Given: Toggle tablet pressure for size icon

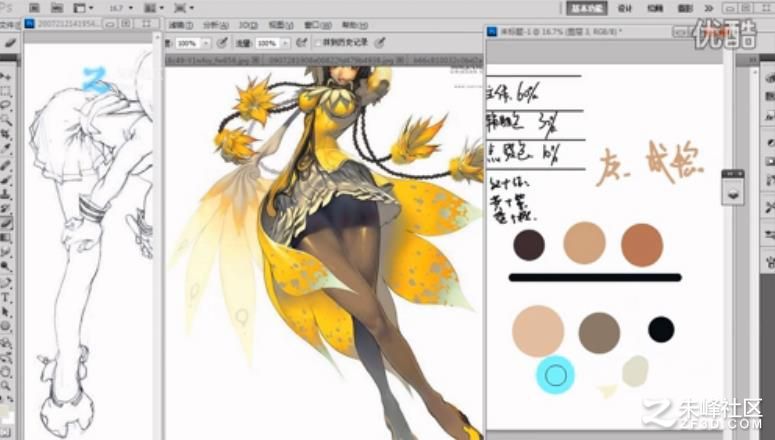Looking at the screenshot, I should [380, 44].
